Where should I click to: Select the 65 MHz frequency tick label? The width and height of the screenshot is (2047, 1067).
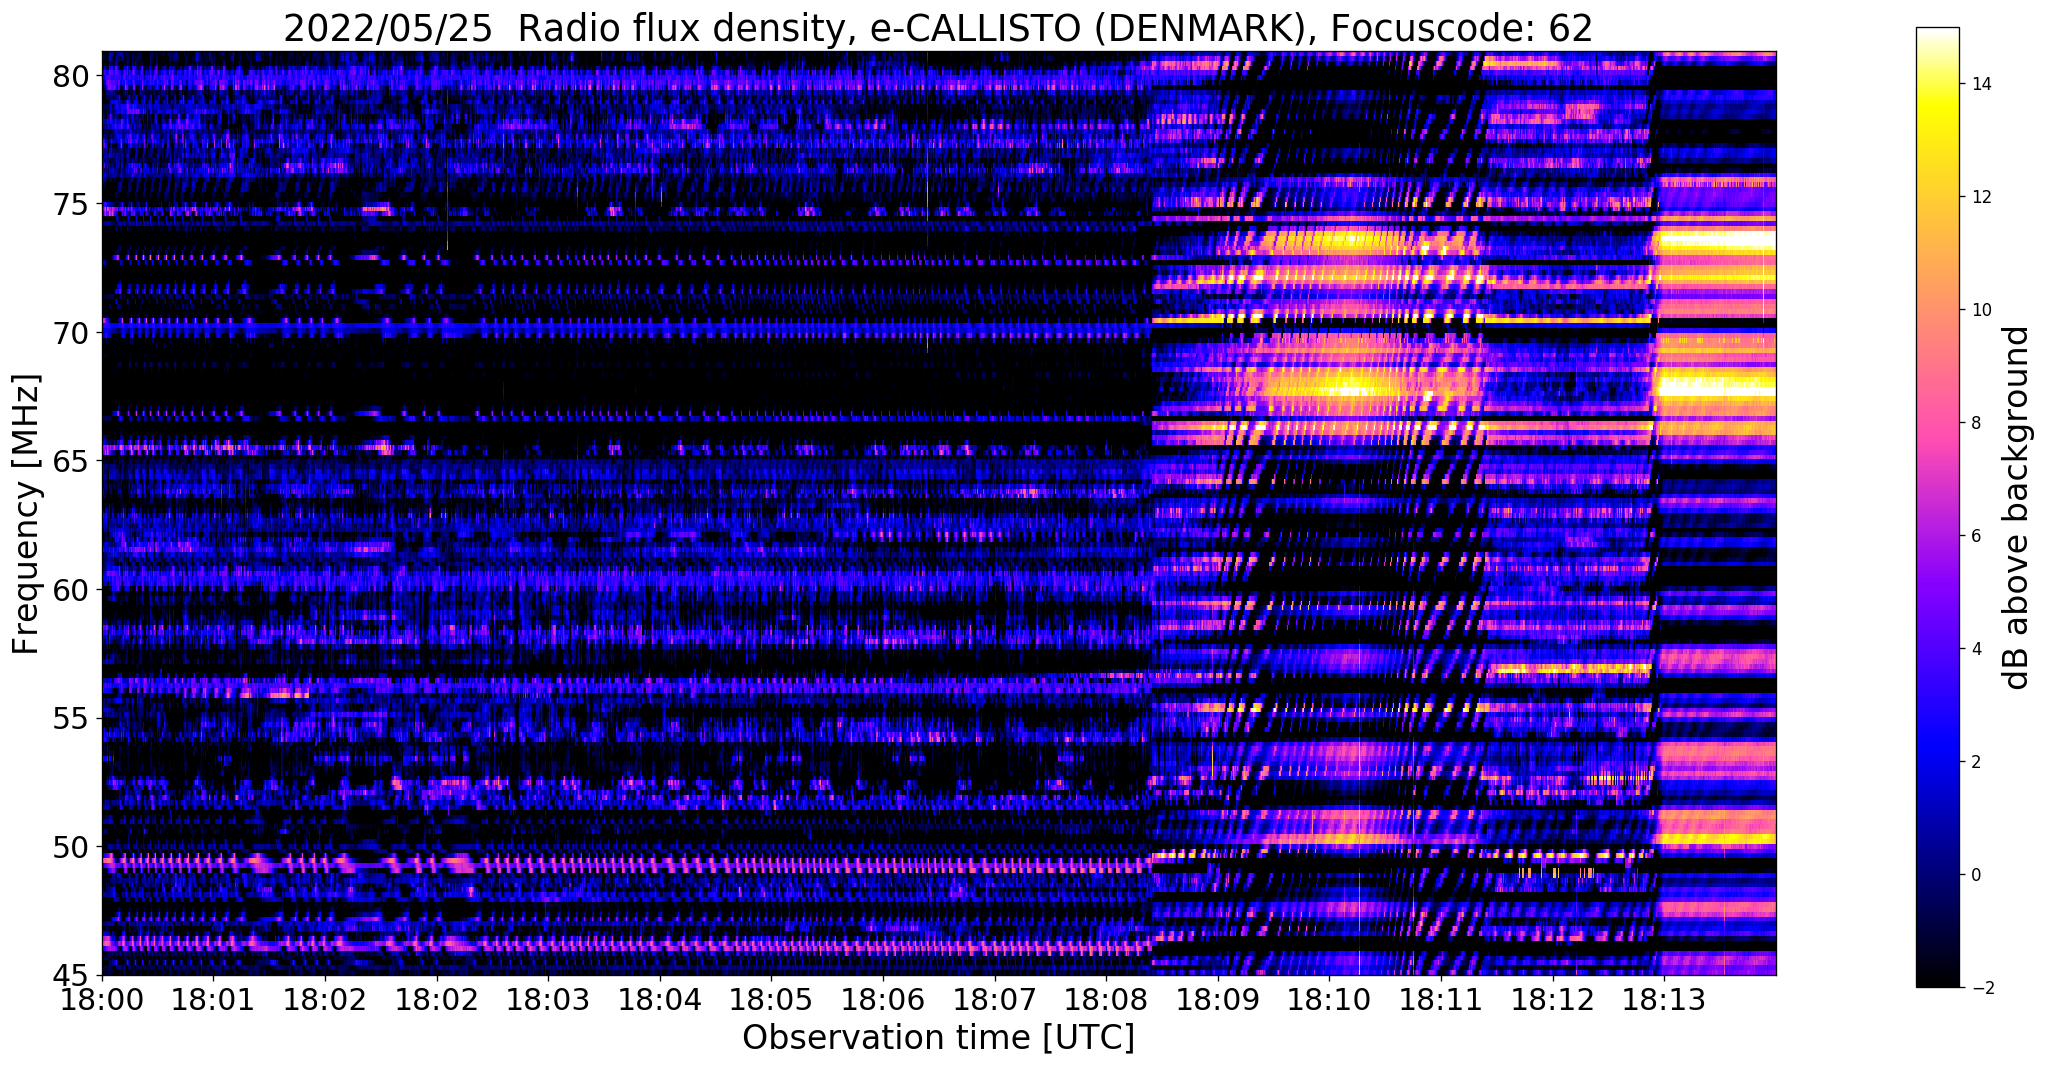[x=73, y=462]
